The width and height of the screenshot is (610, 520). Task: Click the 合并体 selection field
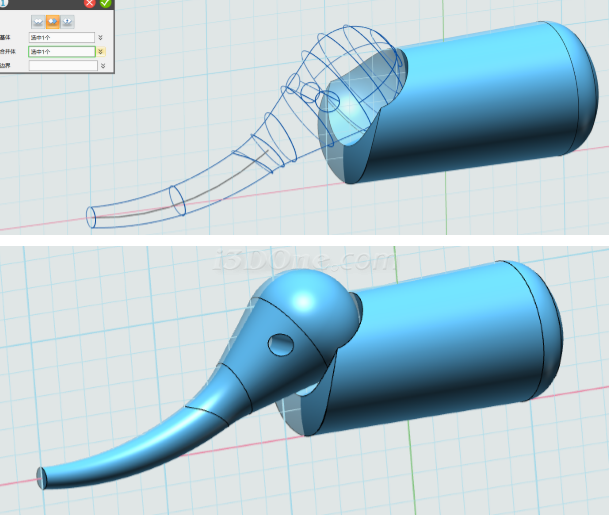coord(61,51)
